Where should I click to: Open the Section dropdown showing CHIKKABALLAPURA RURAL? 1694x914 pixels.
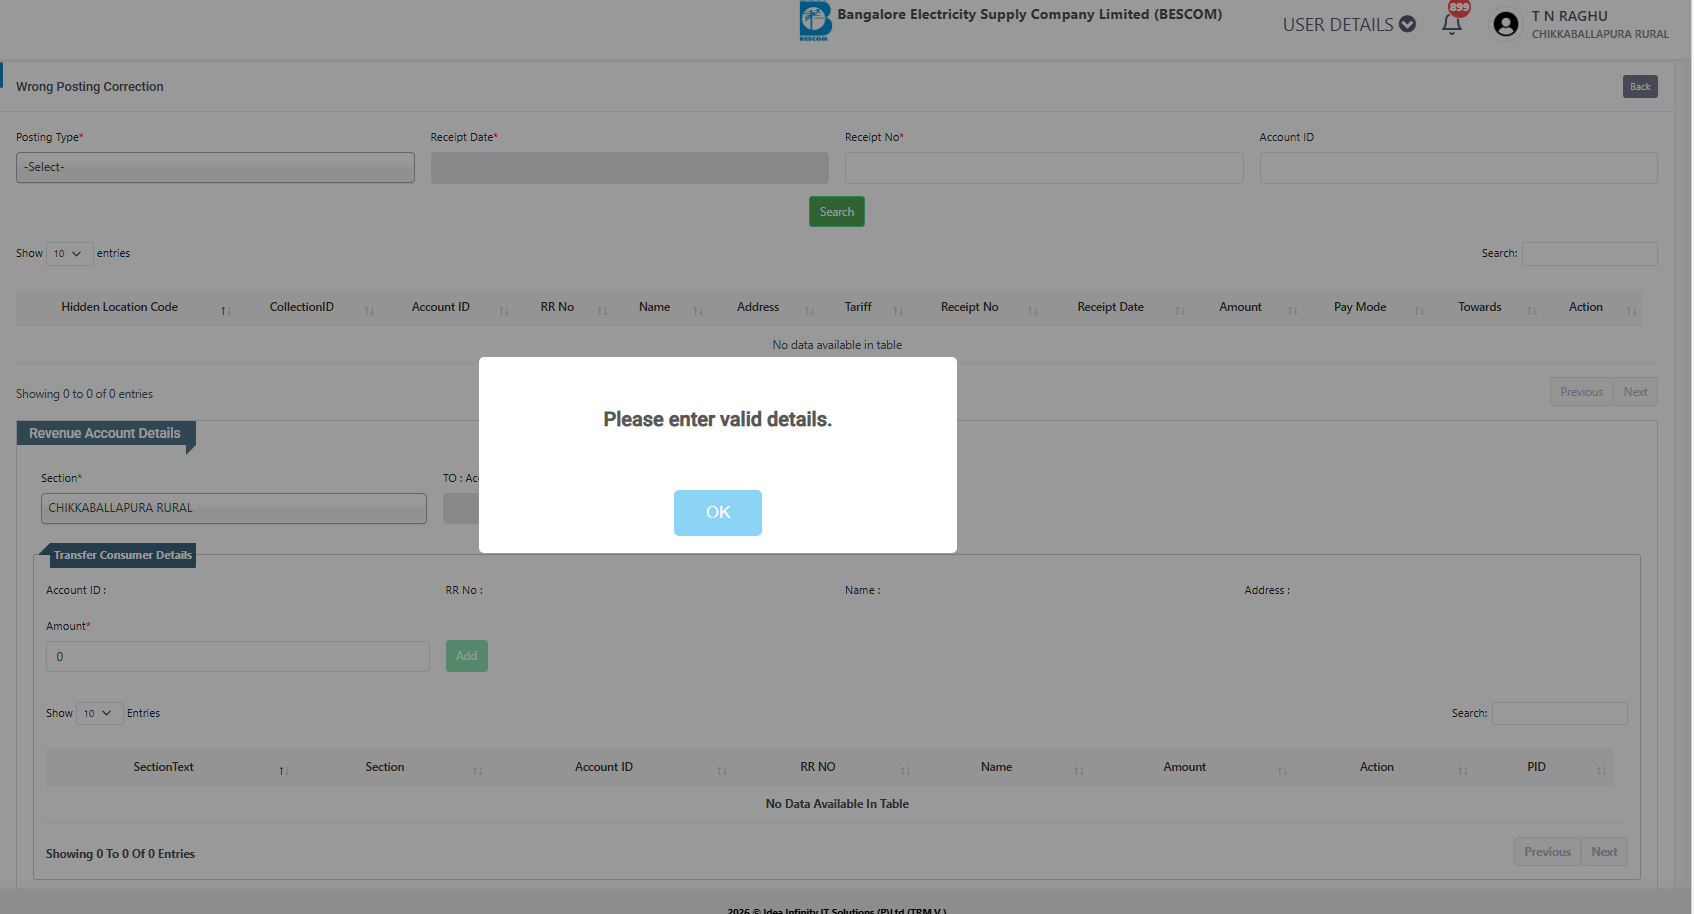pyautogui.click(x=234, y=508)
